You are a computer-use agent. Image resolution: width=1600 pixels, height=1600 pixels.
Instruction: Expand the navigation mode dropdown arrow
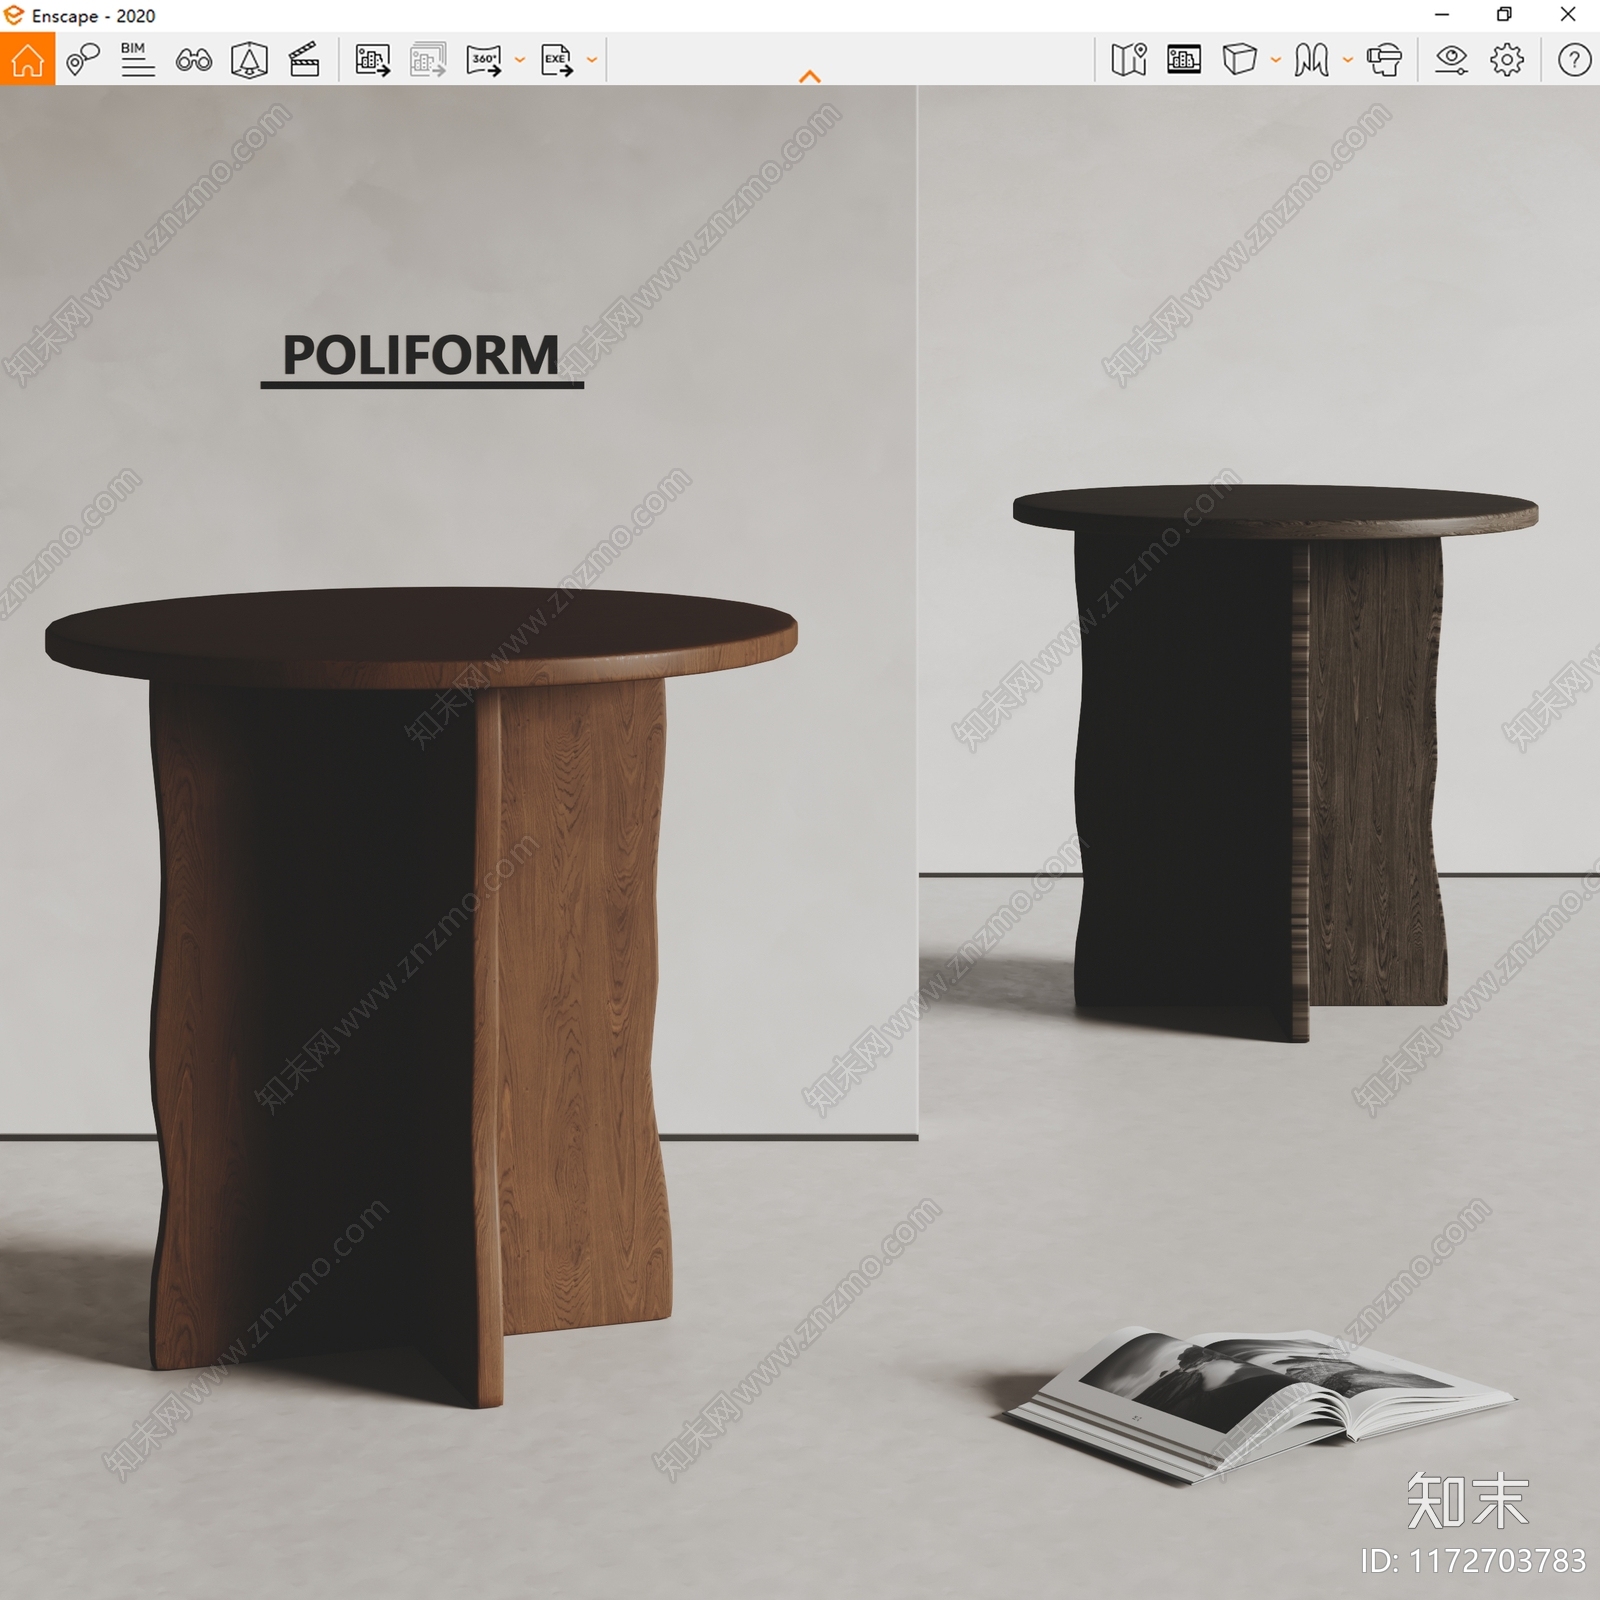[x=1348, y=60]
